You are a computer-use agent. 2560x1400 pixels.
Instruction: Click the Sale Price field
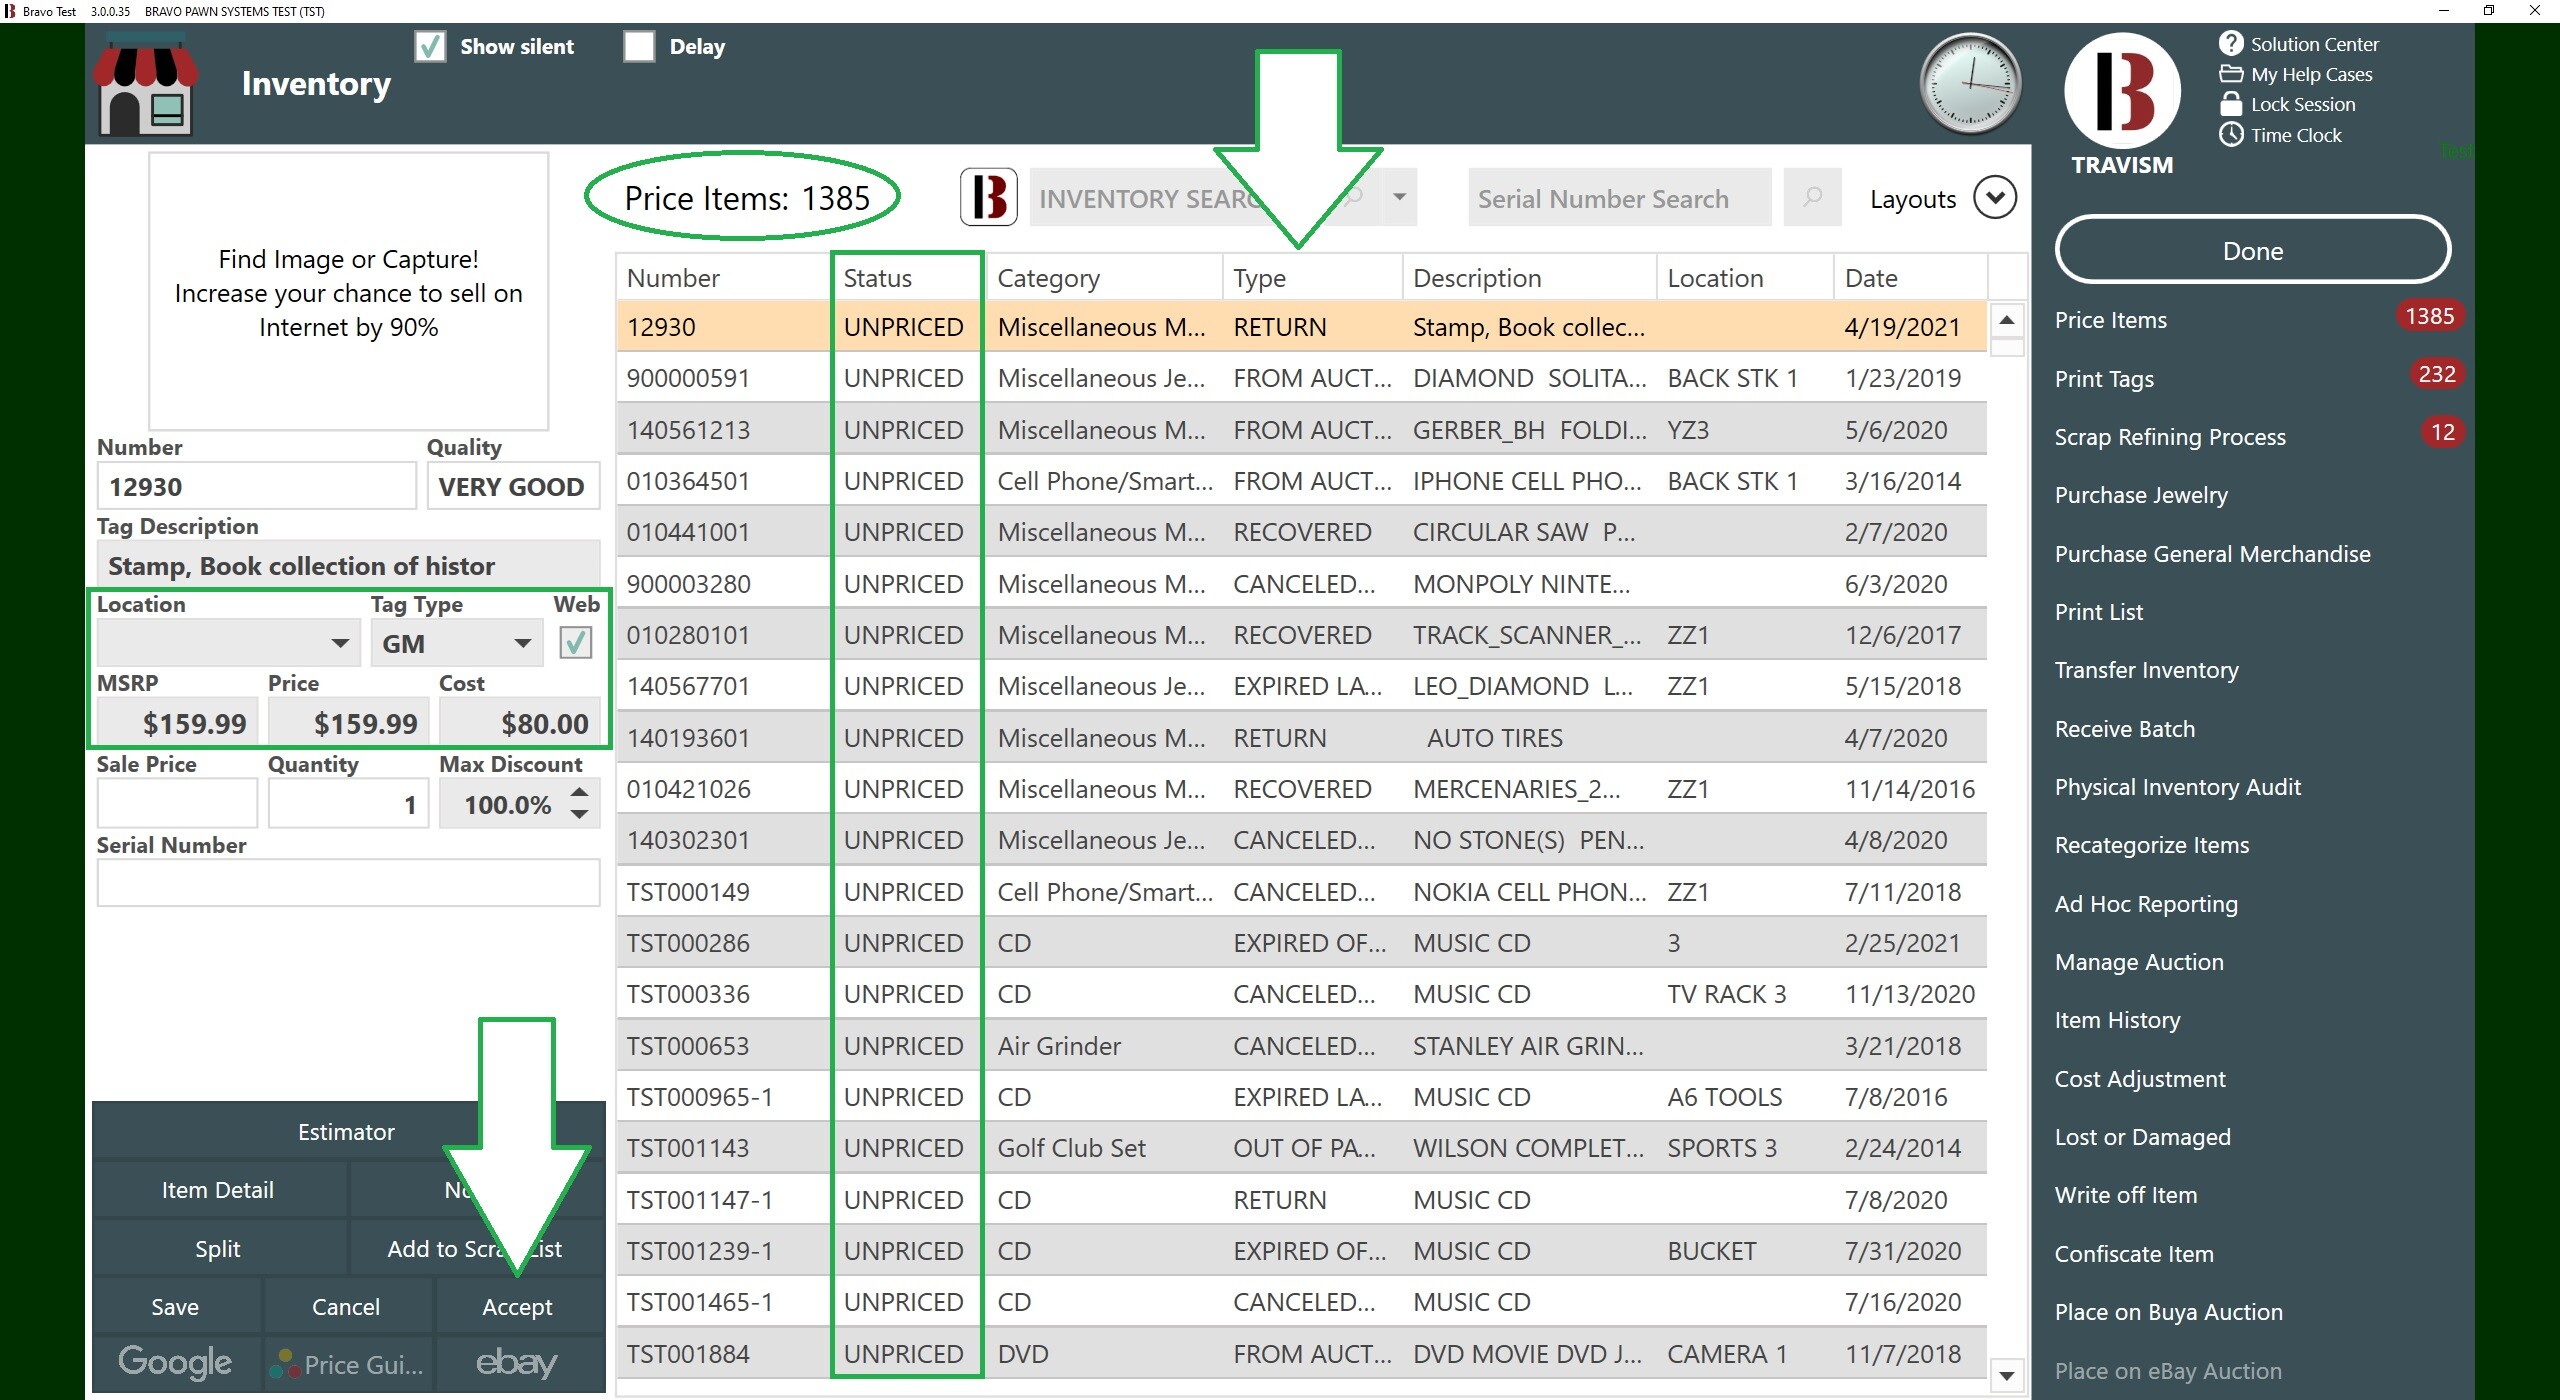[x=177, y=803]
